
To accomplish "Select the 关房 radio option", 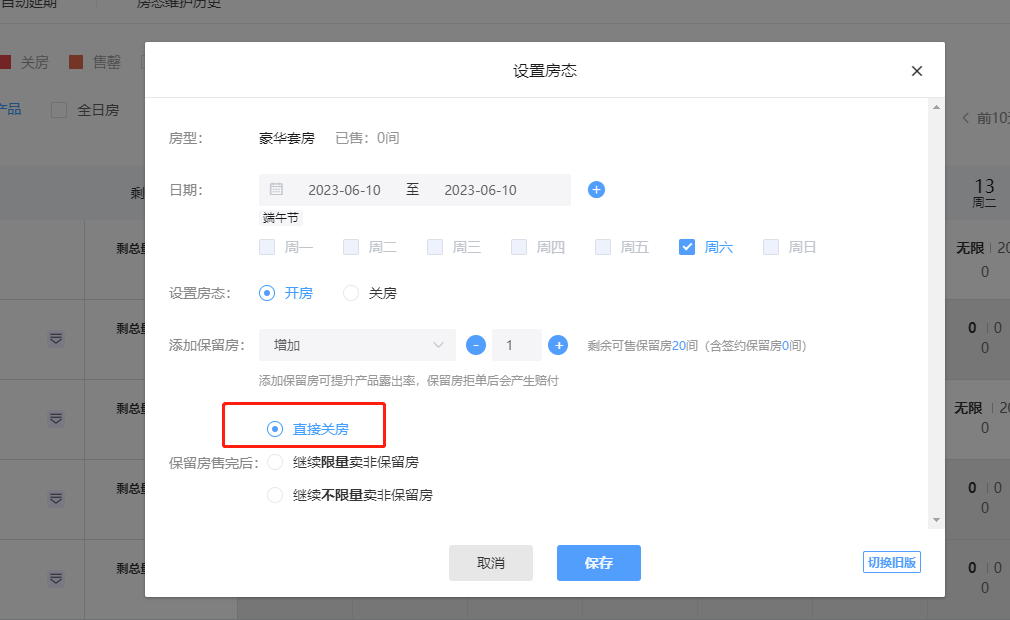I will point(351,293).
